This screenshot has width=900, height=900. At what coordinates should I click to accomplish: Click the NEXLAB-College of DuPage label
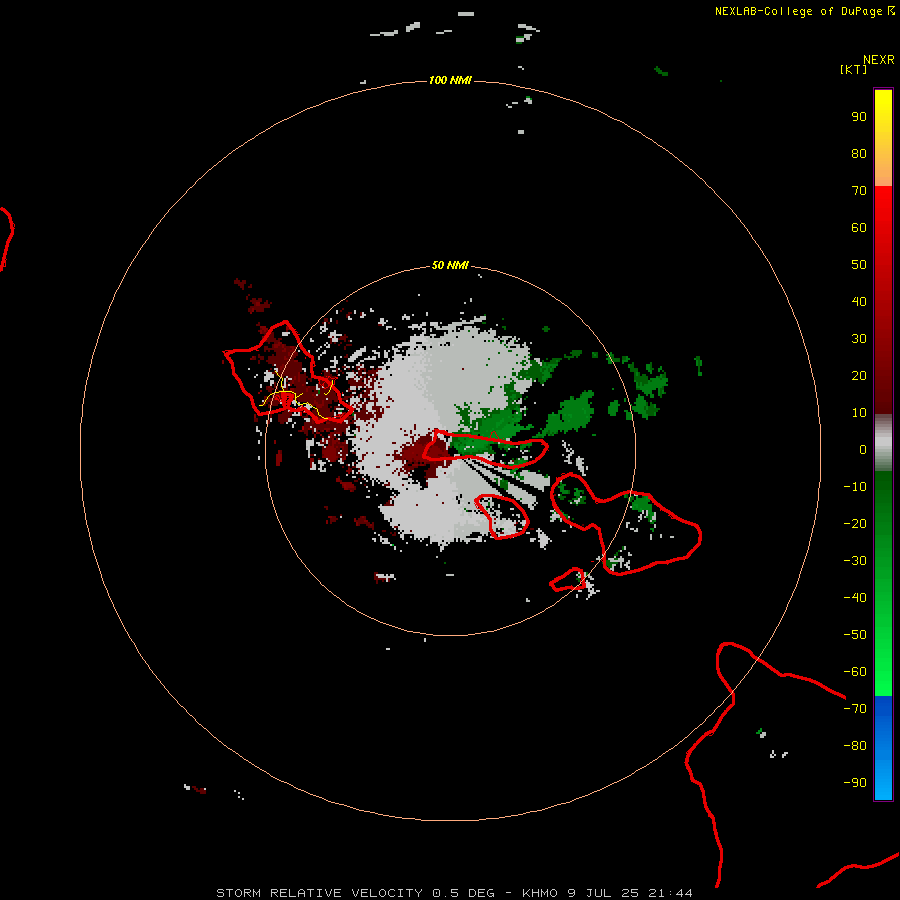tap(799, 11)
